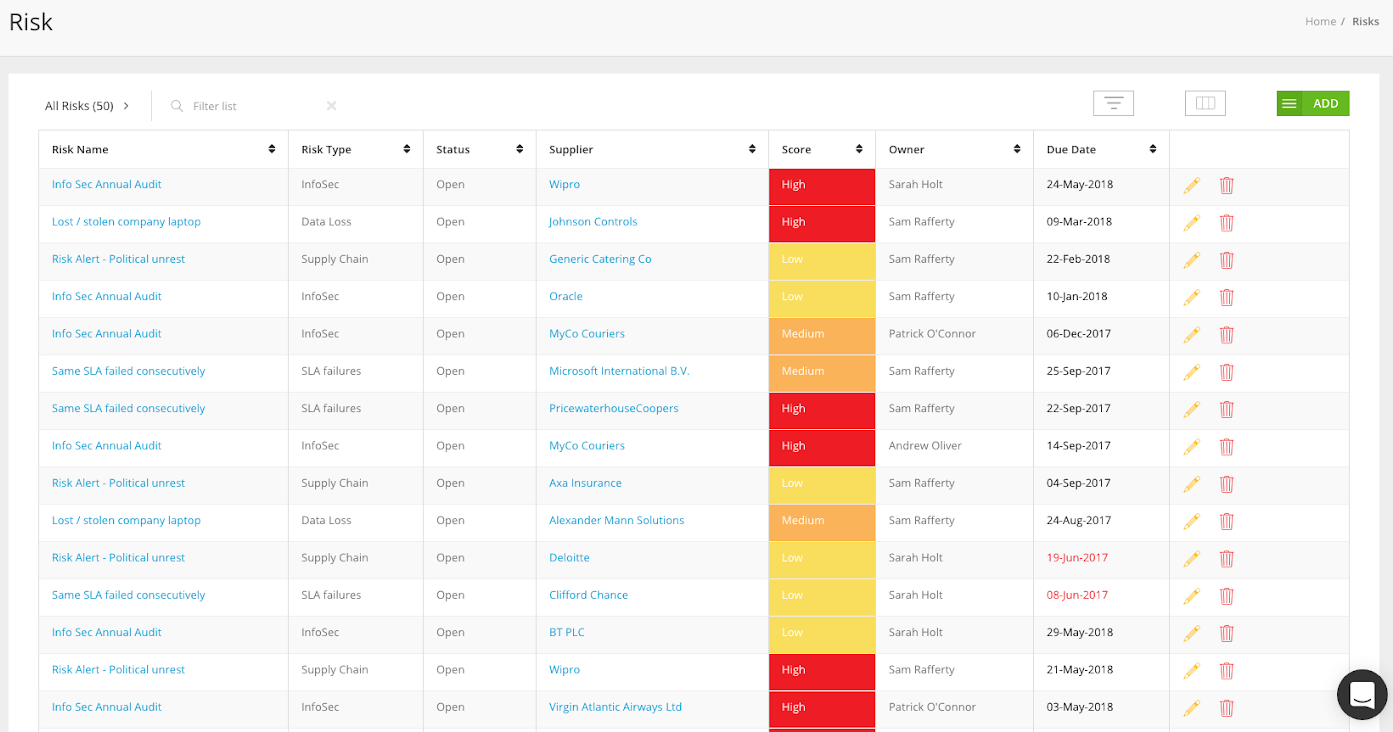Delete the Johnson Controls risk row
This screenshot has height=732, width=1393.
(x=1227, y=222)
